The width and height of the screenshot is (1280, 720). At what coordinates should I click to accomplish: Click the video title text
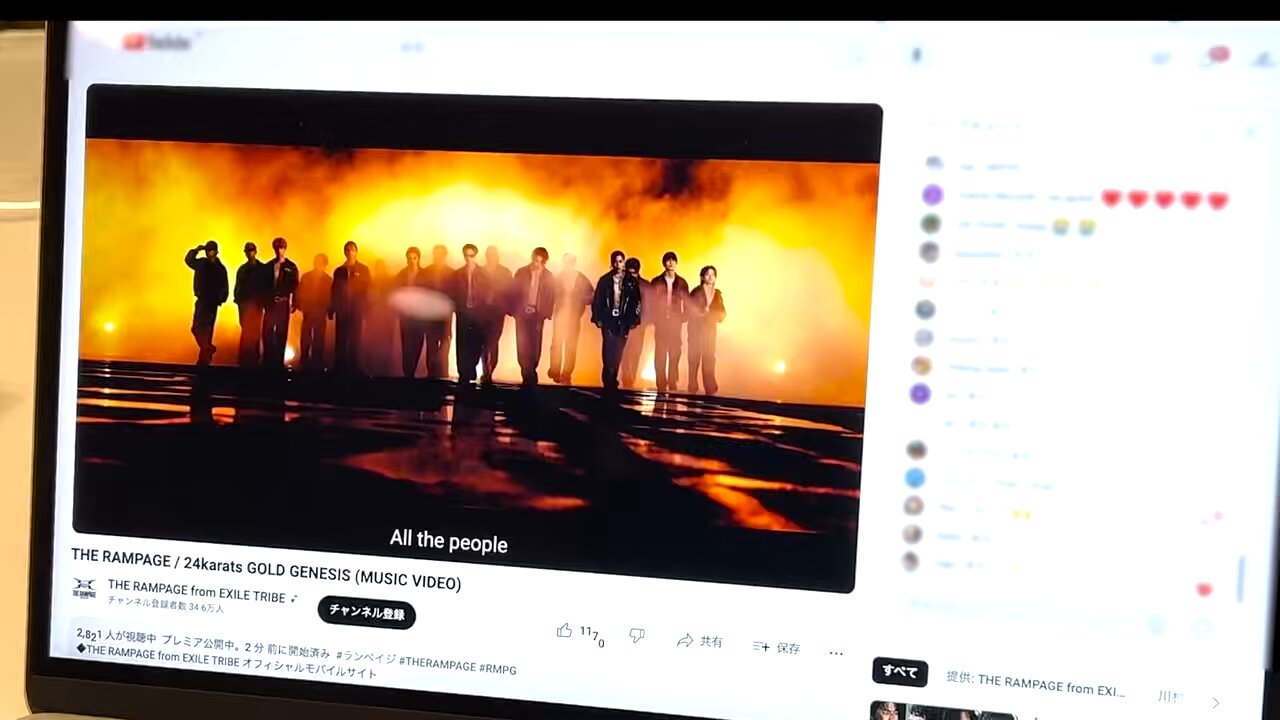coord(266,568)
